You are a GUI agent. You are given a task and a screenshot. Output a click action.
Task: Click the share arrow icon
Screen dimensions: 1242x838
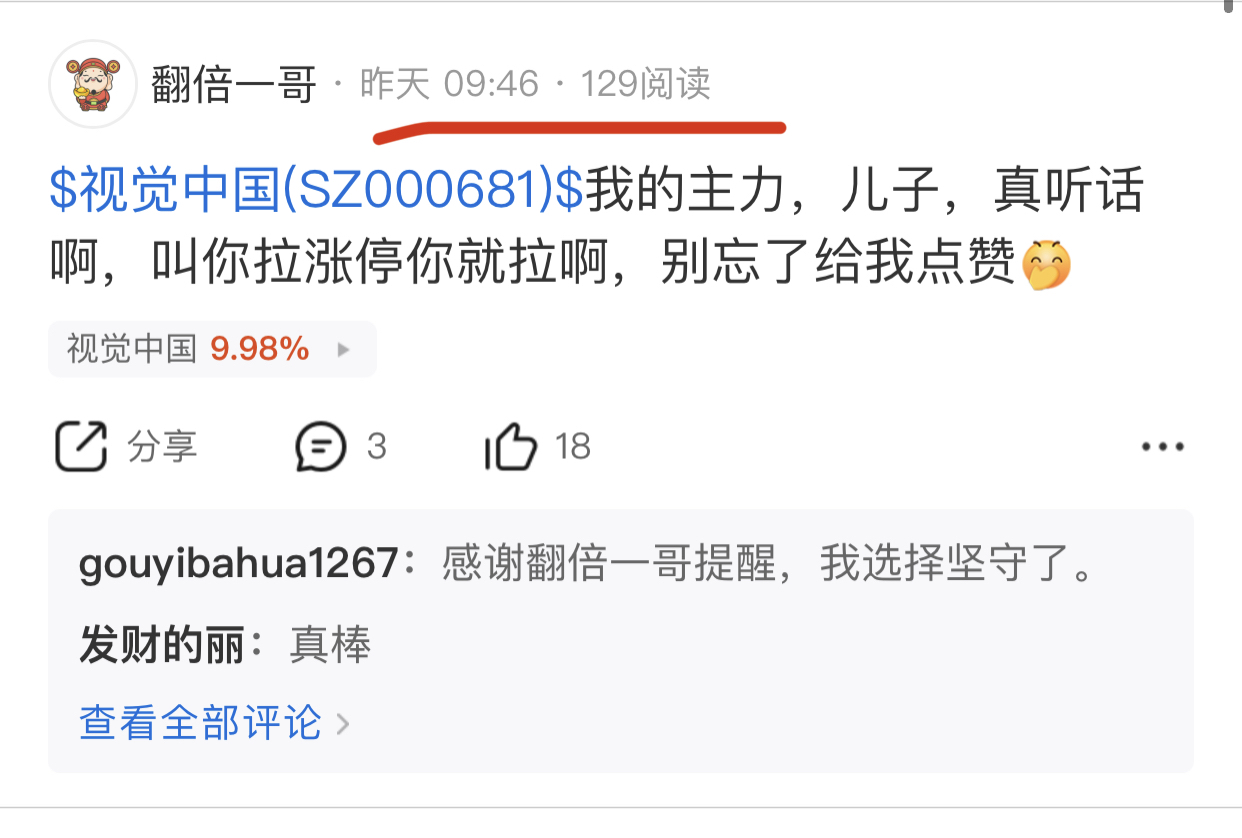point(80,446)
